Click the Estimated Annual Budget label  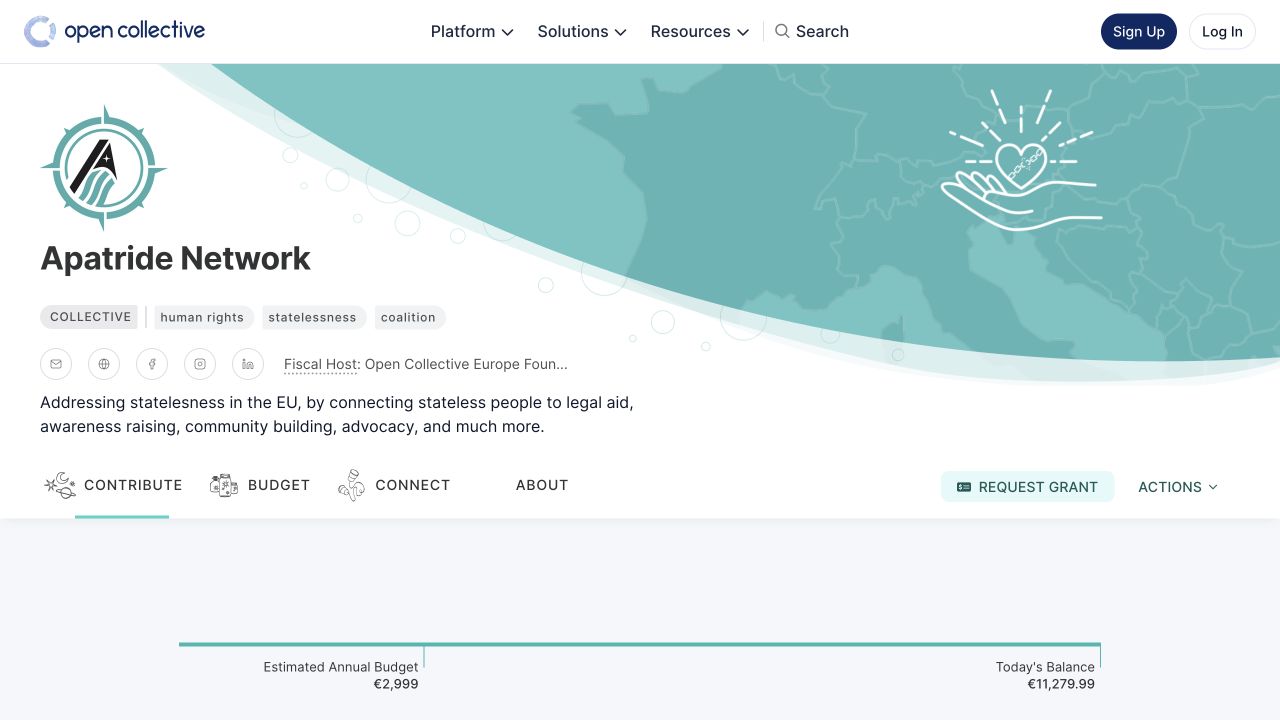[341, 667]
